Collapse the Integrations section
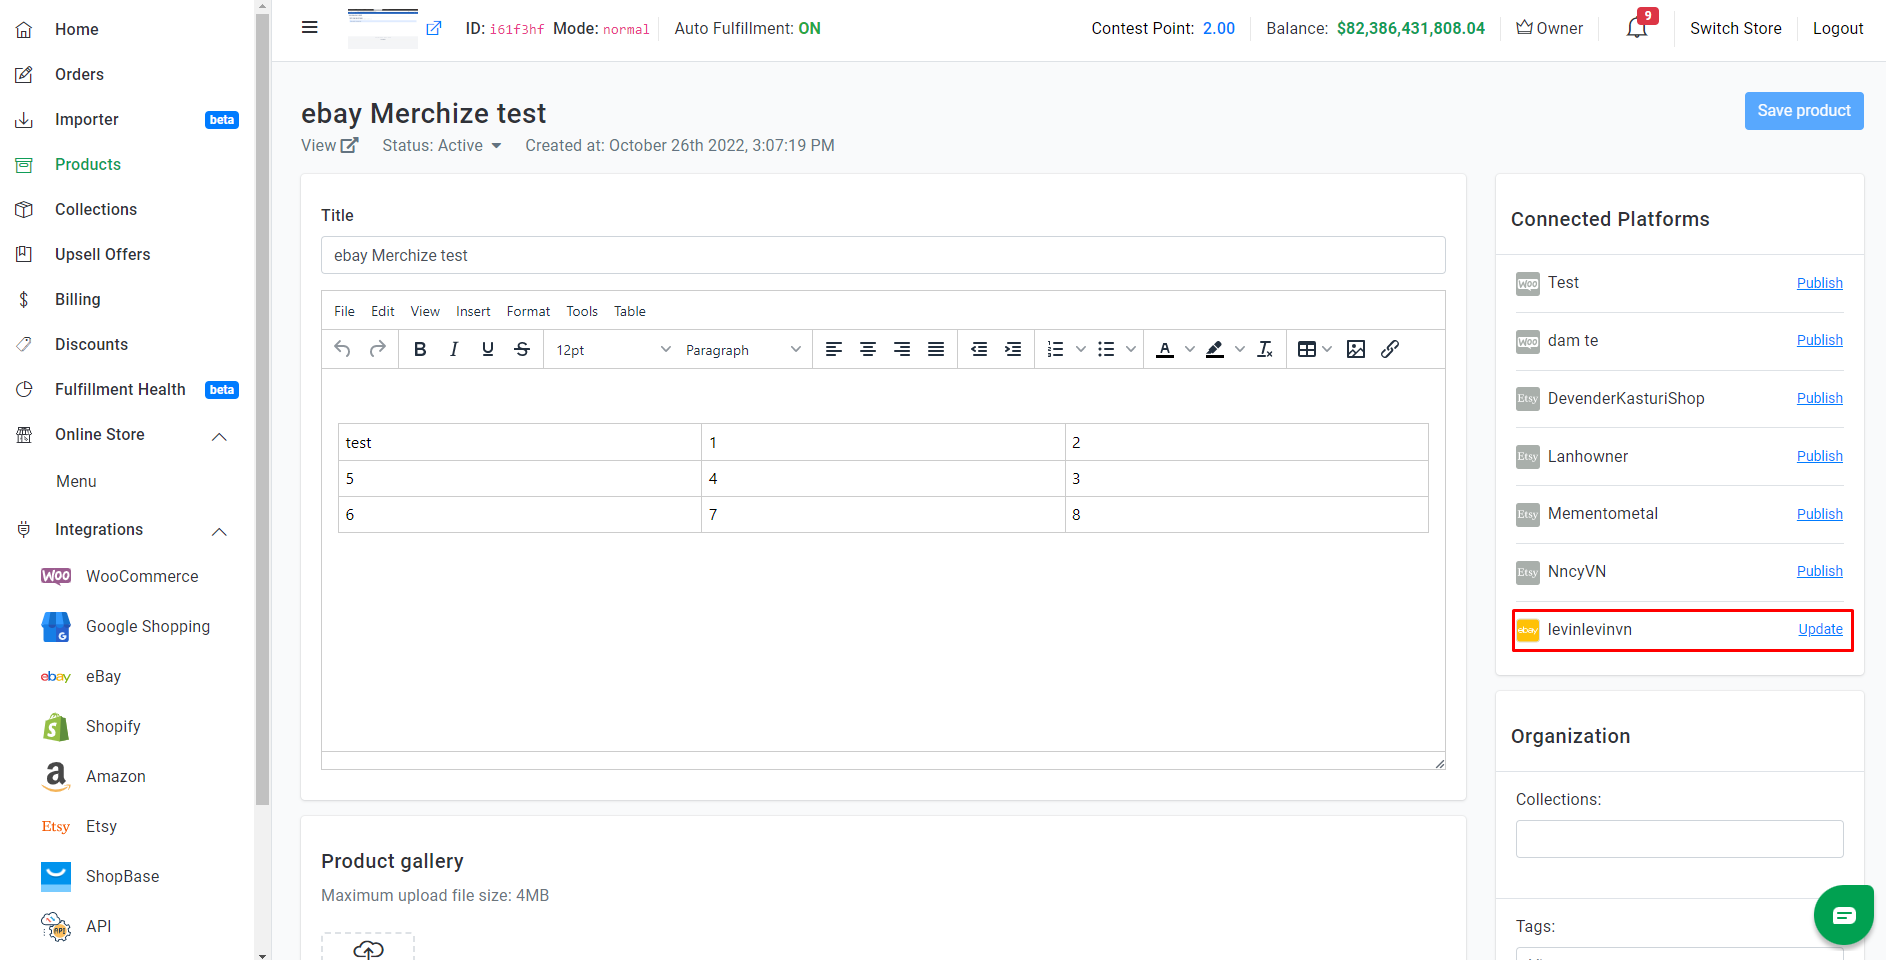The height and width of the screenshot is (960, 1886). point(220,531)
